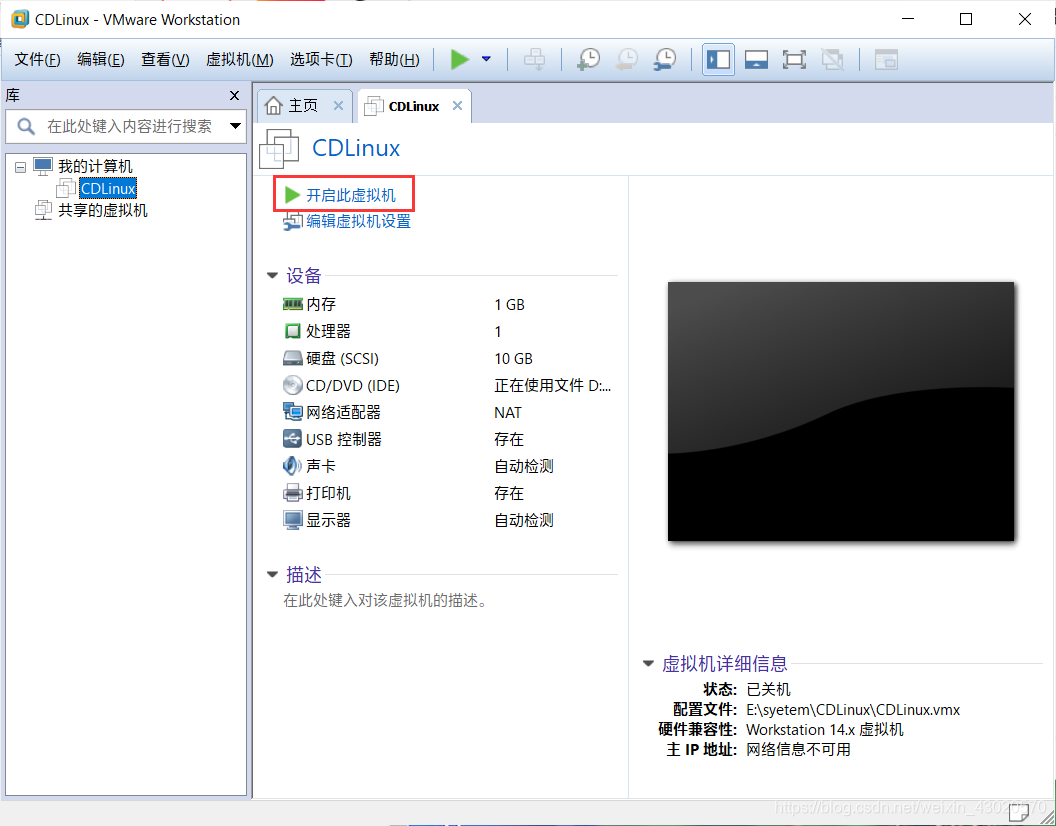Toggle Unity mode in the toolbar

[832, 59]
